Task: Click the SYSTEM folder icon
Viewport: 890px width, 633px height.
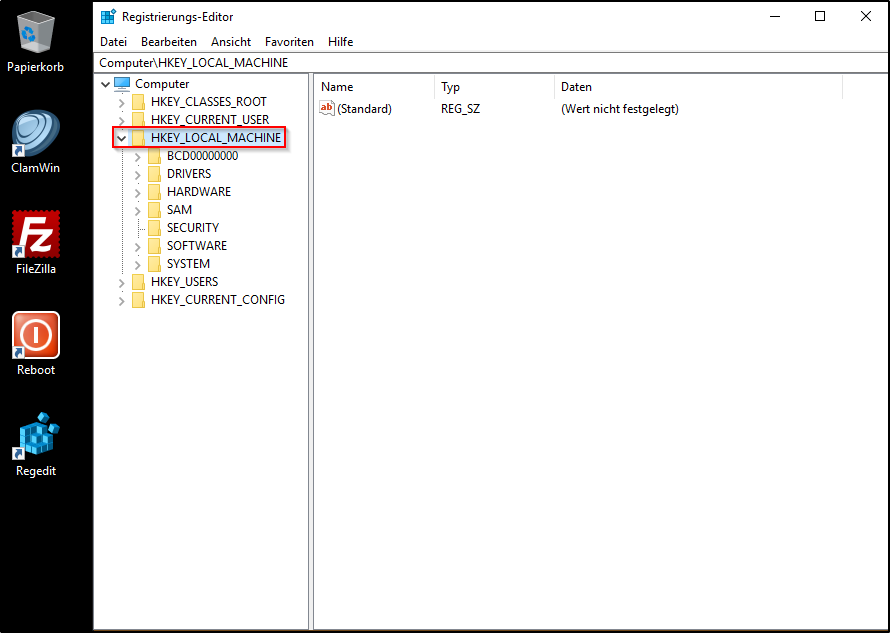Action: pyautogui.click(x=154, y=265)
